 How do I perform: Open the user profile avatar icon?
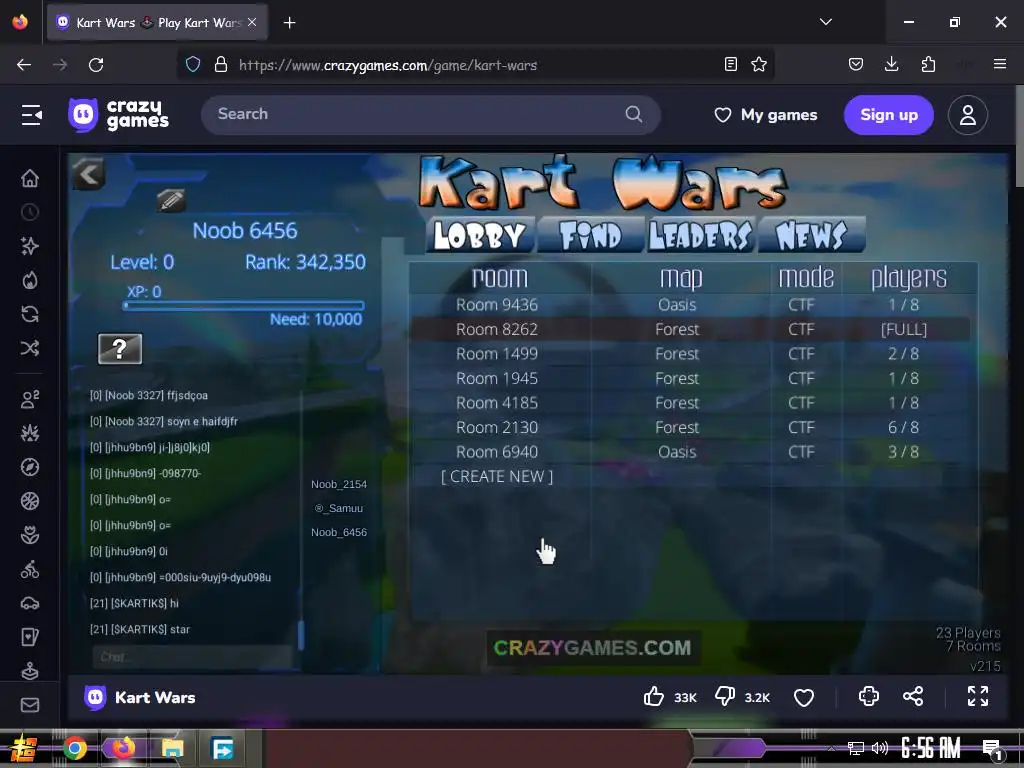tap(967, 115)
